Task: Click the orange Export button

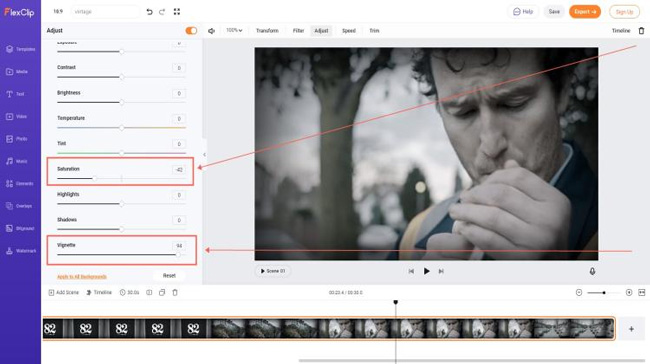Action: 585,12
